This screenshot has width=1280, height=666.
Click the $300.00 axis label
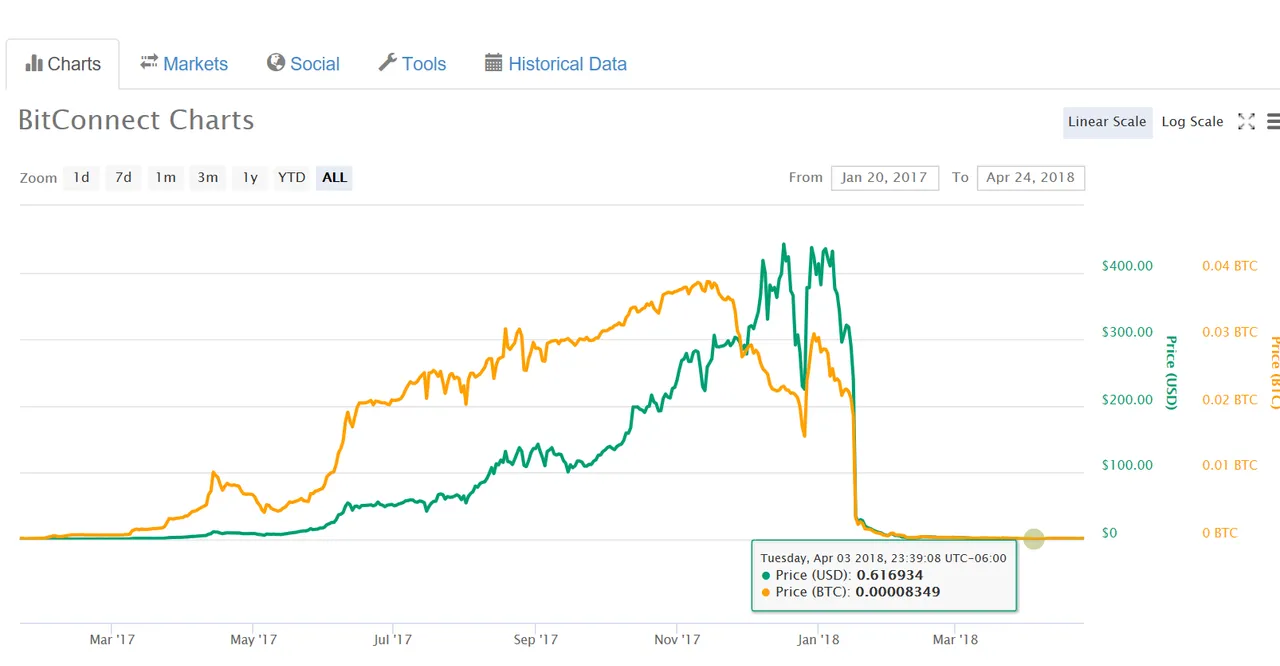[x=1127, y=332]
